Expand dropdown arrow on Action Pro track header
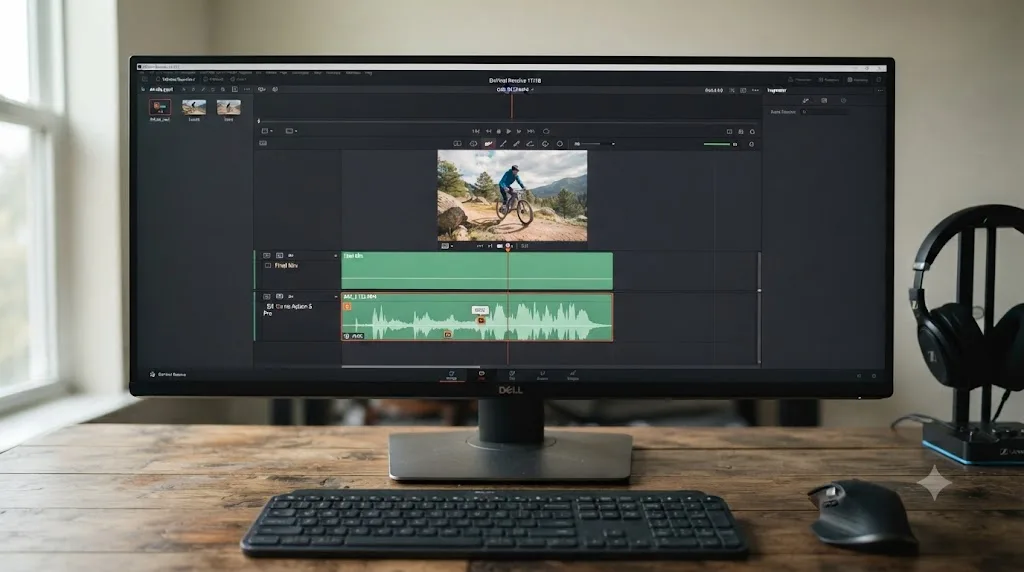This screenshot has width=1024, height=572. 336,297
